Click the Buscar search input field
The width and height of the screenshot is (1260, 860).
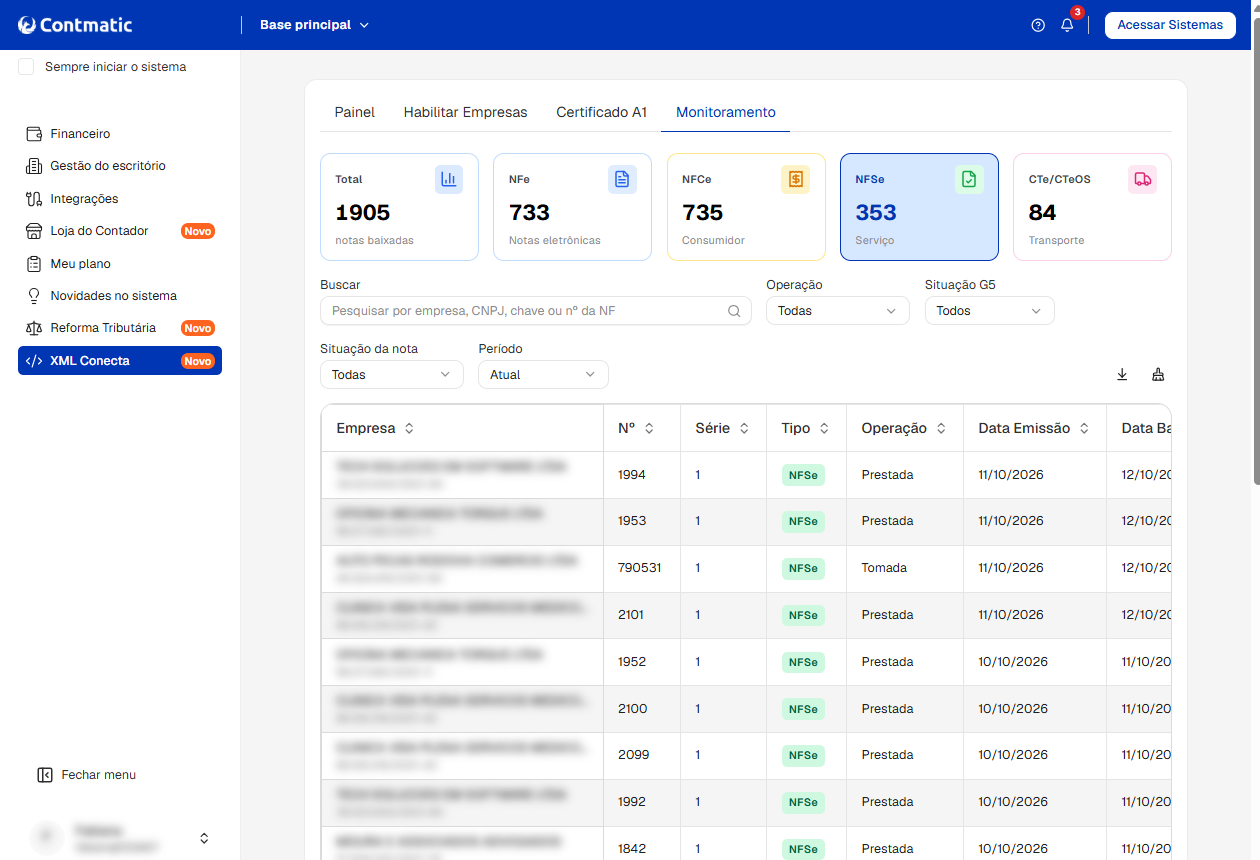536,311
